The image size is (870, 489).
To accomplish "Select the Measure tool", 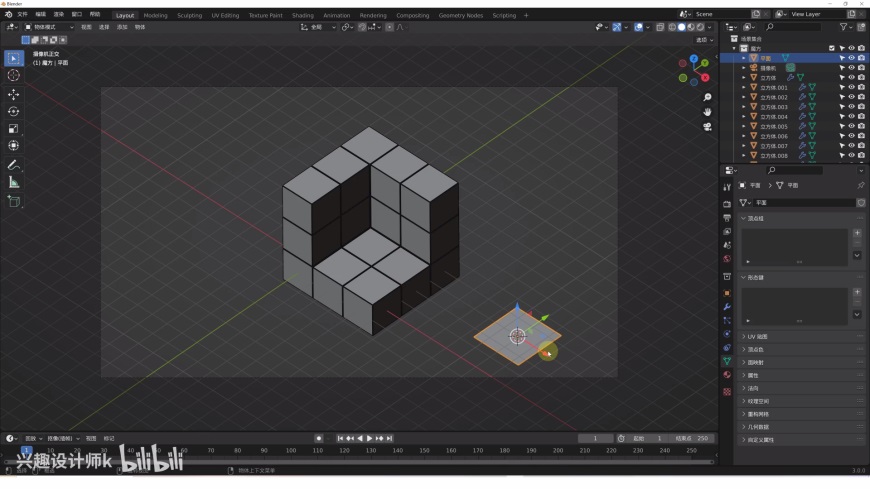I will coord(14,182).
